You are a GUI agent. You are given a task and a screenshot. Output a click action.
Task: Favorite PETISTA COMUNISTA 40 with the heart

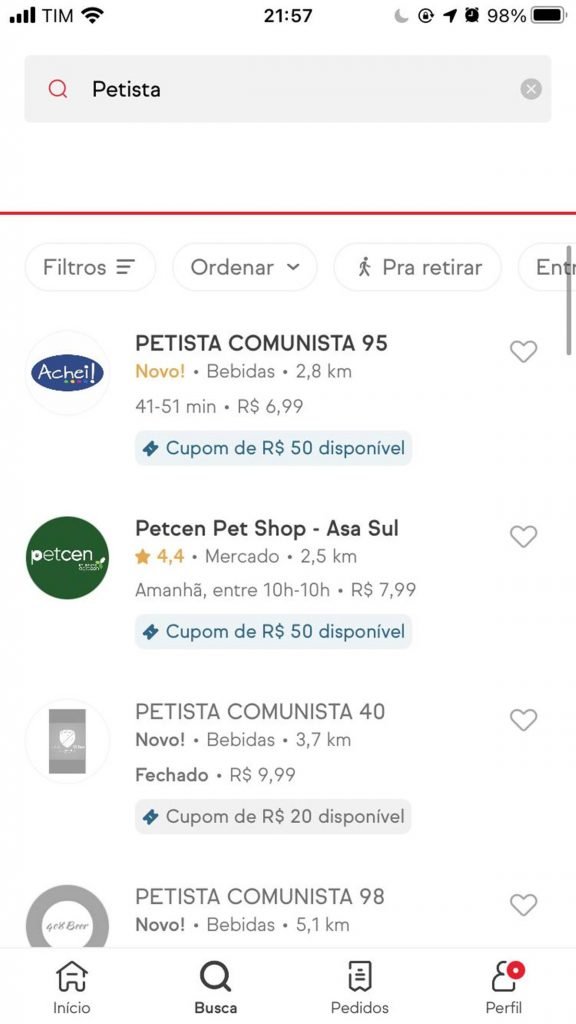[523, 720]
